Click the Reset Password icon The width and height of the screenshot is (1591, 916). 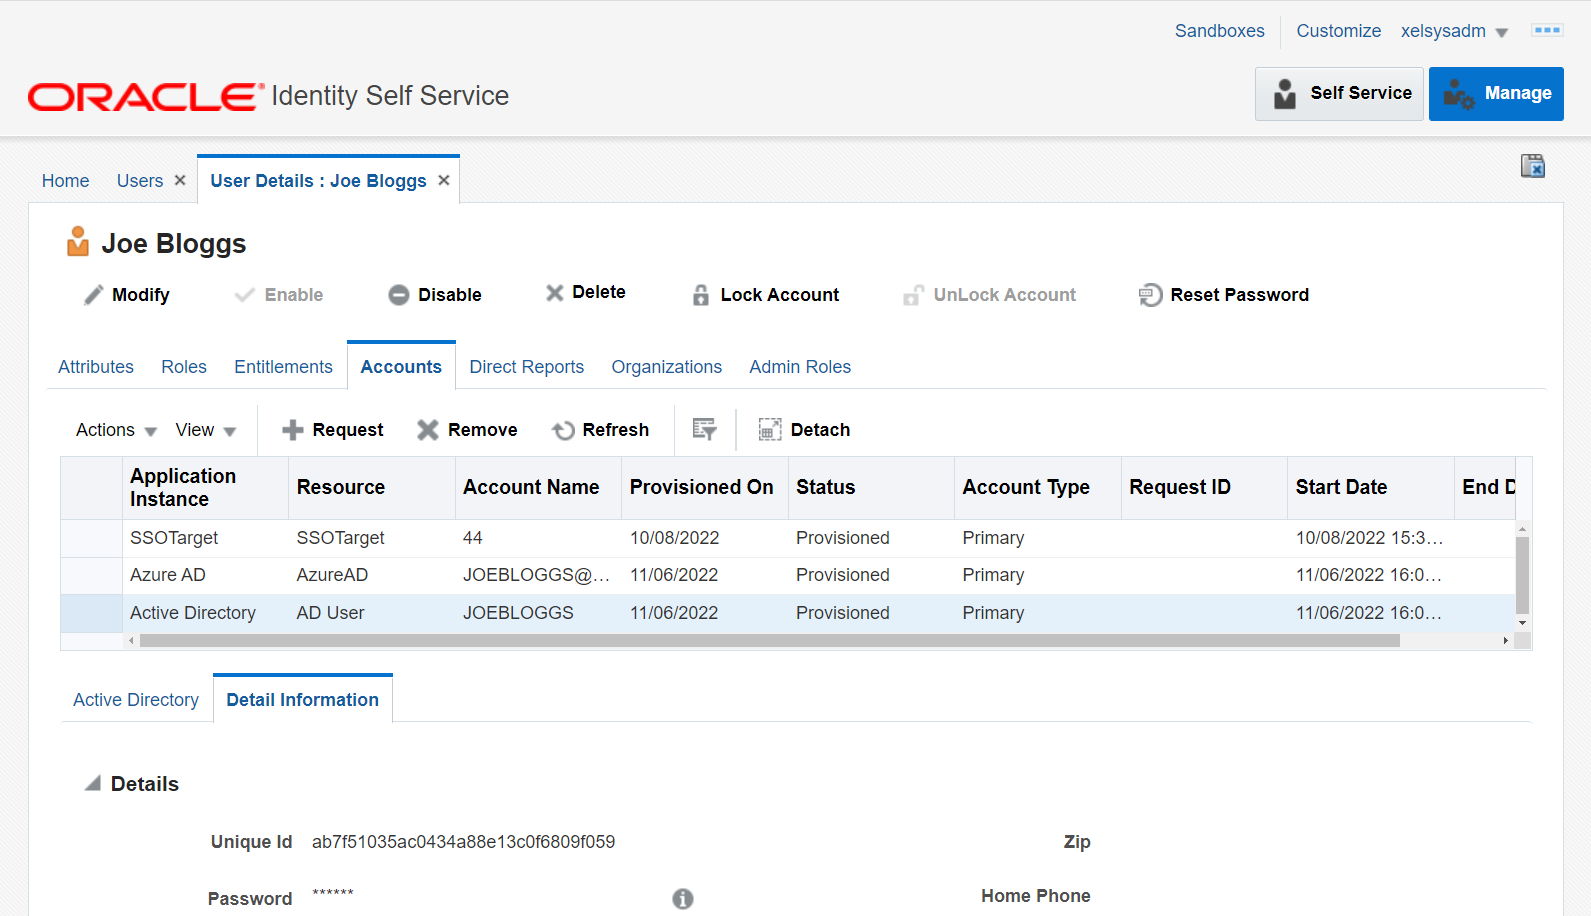1151,295
